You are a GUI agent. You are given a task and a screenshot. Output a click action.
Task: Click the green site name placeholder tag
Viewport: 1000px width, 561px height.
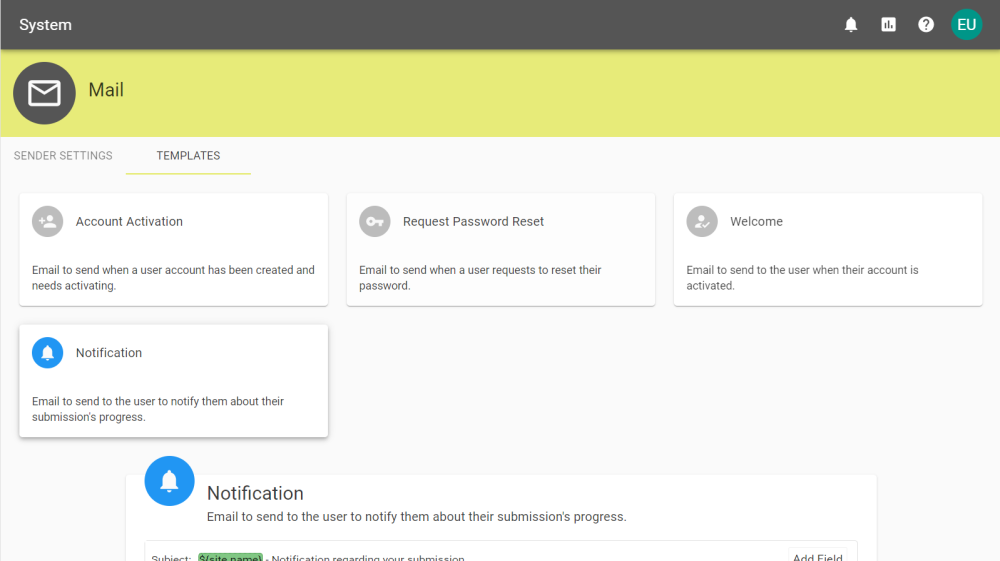click(230, 557)
